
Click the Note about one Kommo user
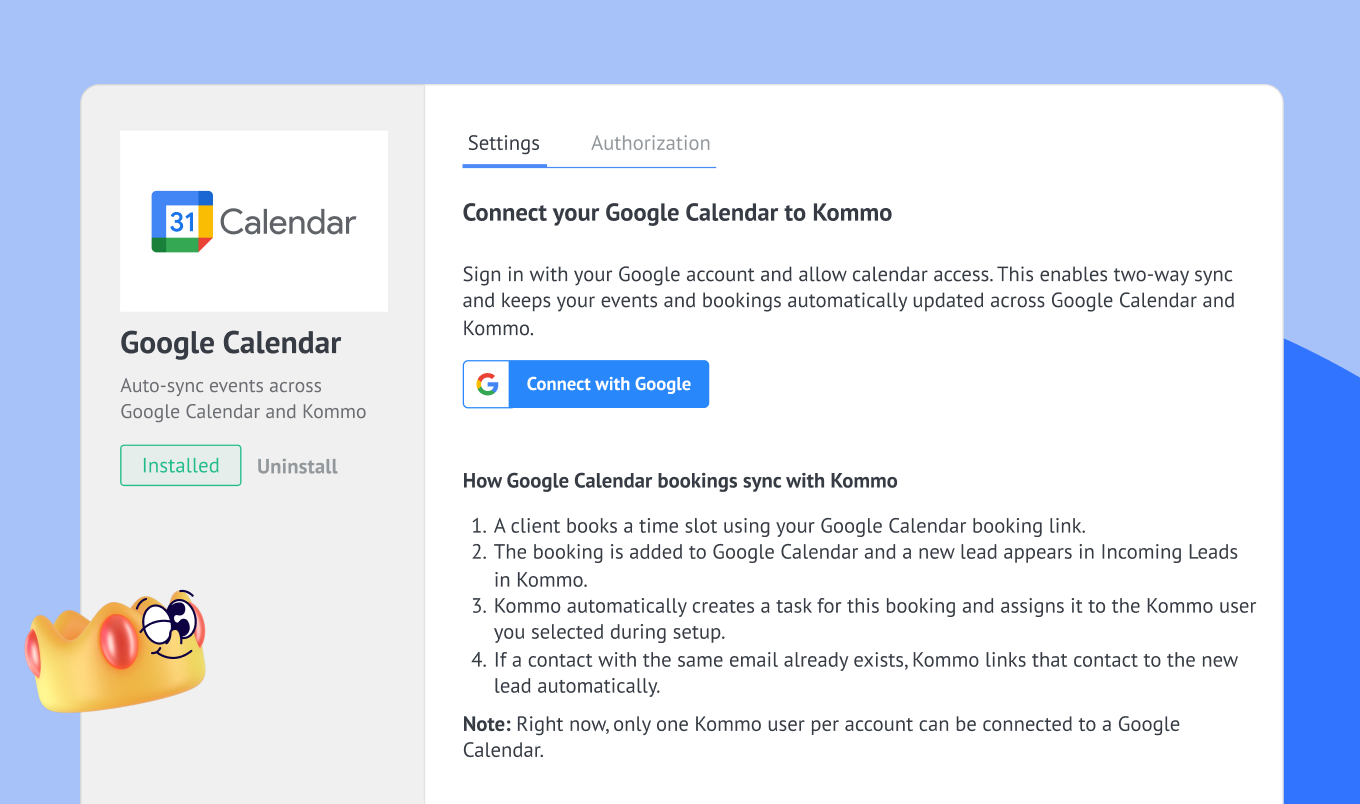click(820, 737)
